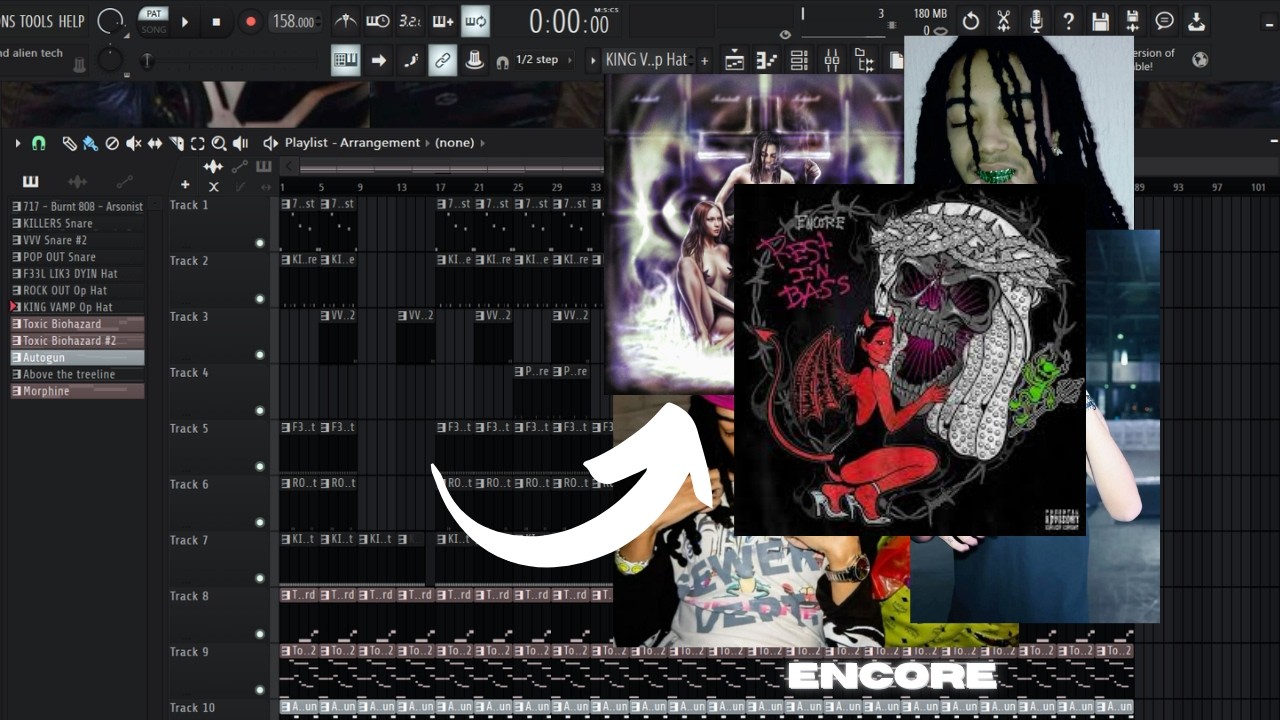
Task: Adjust the master pitch knob
Action: click(x=110, y=60)
